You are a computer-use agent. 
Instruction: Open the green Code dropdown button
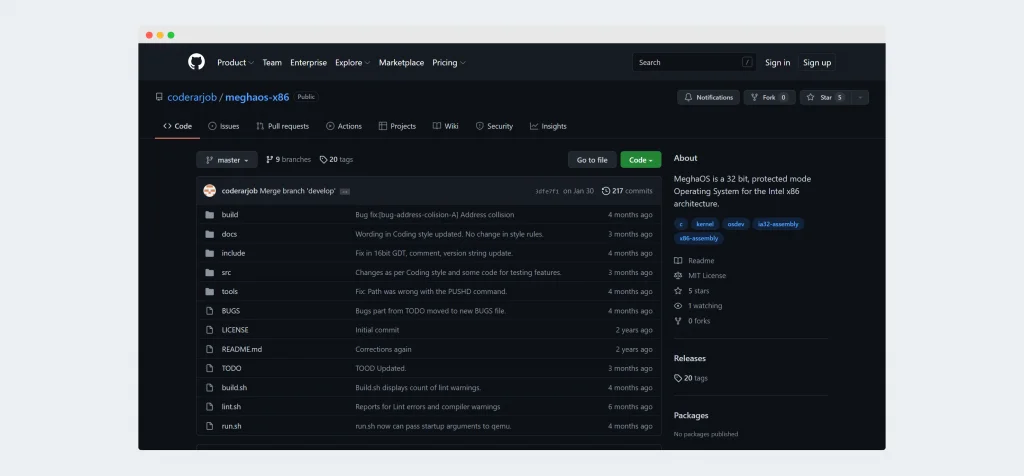[x=641, y=160]
